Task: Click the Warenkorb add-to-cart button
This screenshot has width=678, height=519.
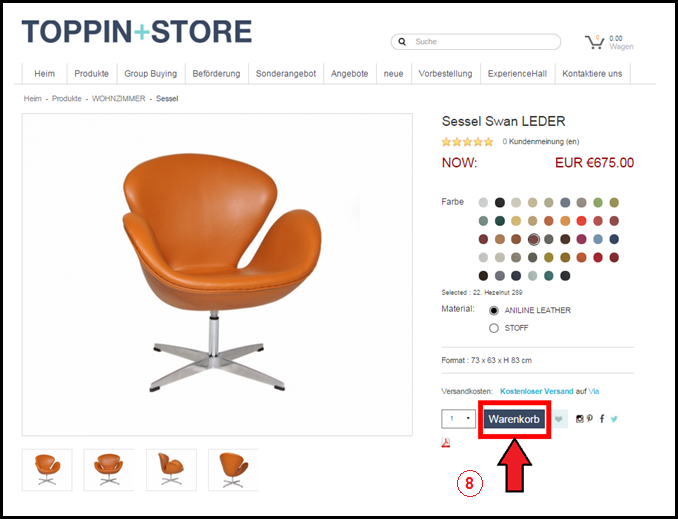Action: point(514,419)
